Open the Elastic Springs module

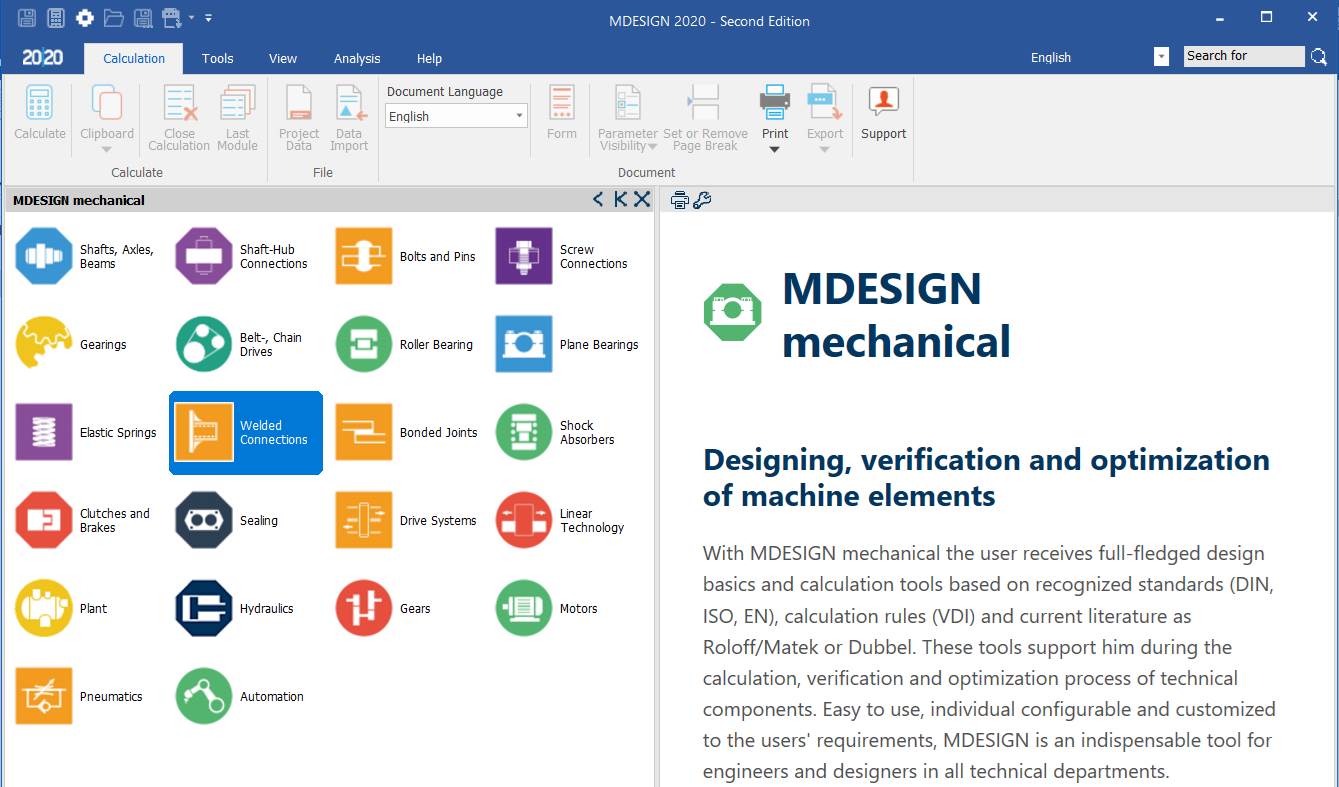(86, 432)
